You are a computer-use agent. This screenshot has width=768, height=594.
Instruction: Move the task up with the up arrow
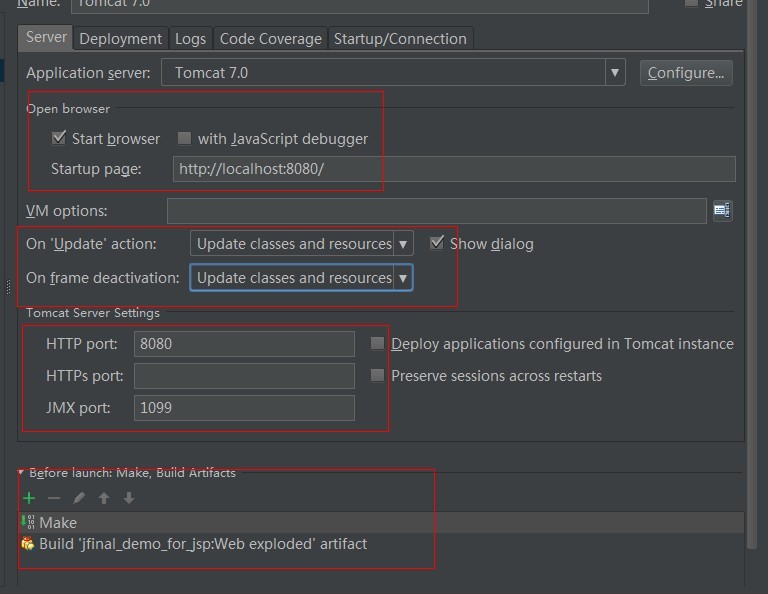(x=103, y=498)
